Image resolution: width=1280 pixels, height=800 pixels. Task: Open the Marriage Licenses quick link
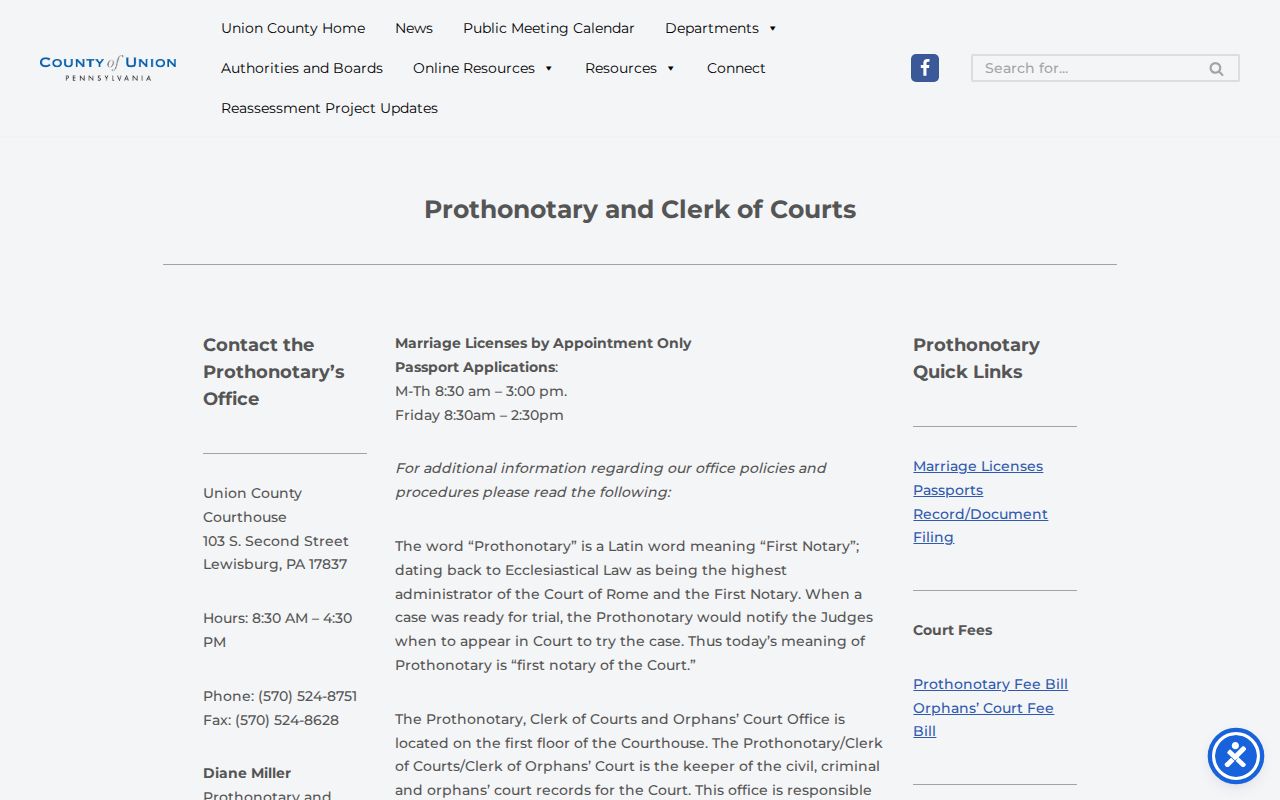coord(978,466)
